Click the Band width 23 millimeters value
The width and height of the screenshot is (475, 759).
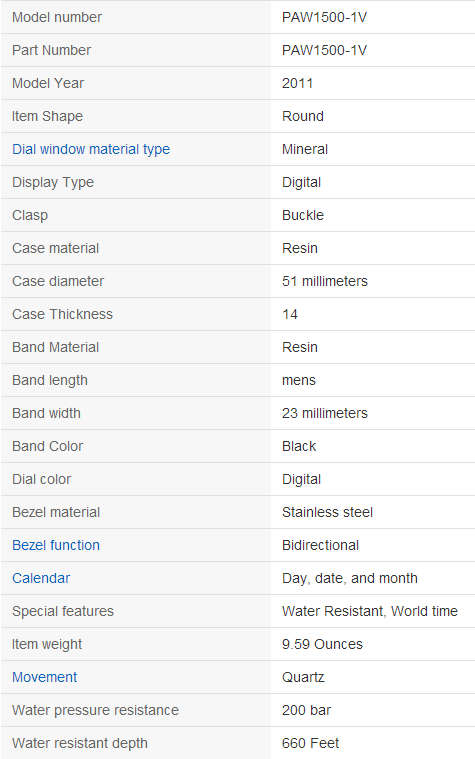point(325,413)
